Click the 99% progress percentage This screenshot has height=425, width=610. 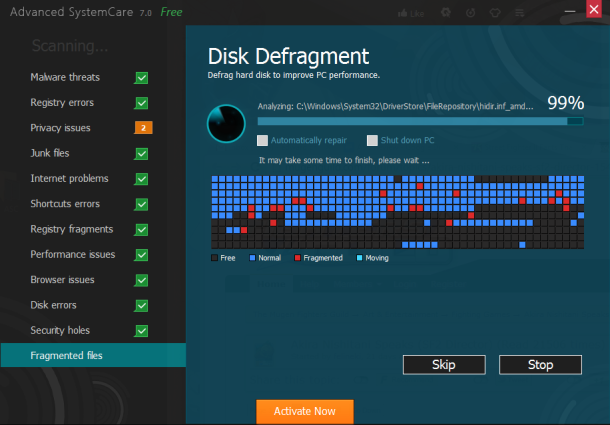(566, 103)
